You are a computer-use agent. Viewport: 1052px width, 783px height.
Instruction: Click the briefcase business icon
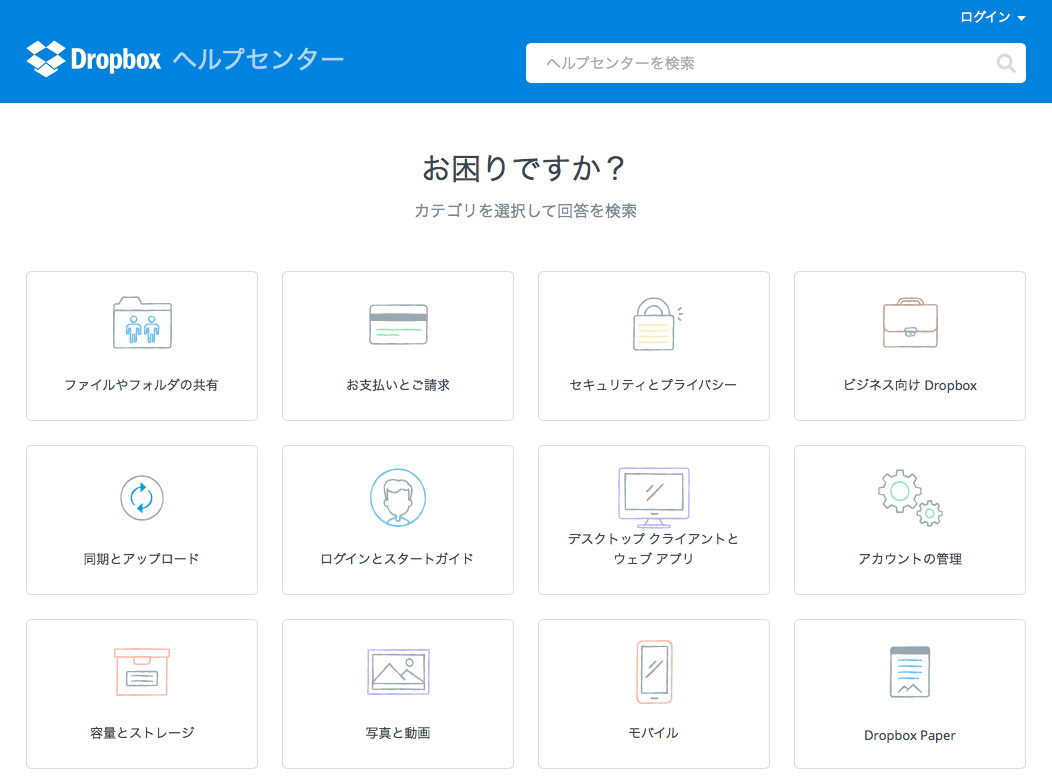click(x=910, y=323)
